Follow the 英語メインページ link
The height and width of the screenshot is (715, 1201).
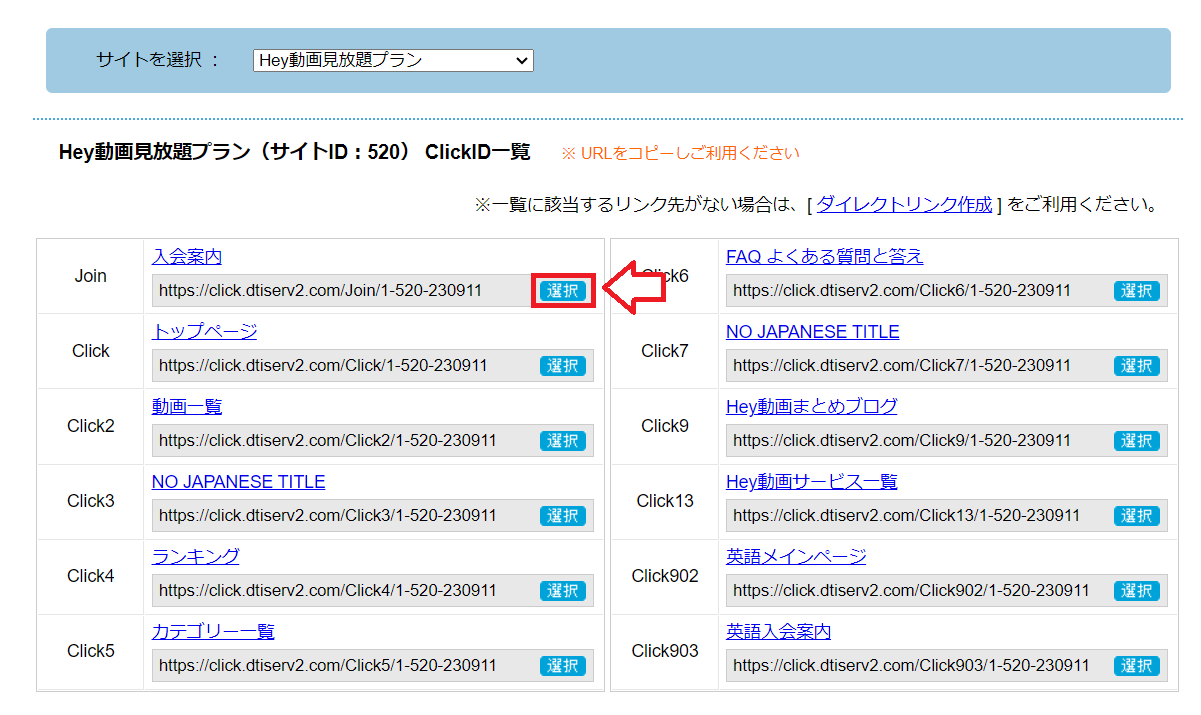tap(796, 557)
